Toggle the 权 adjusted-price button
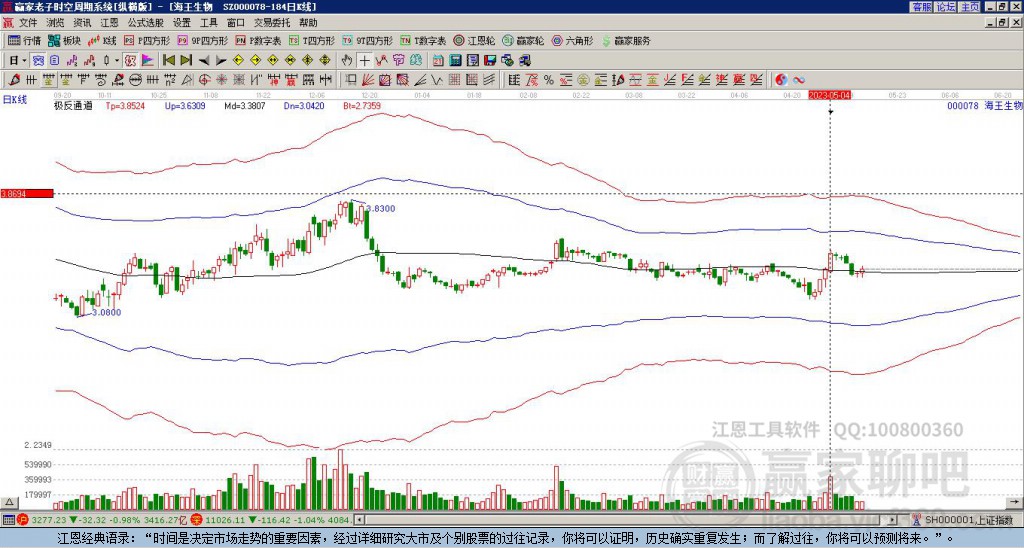 tap(130, 61)
